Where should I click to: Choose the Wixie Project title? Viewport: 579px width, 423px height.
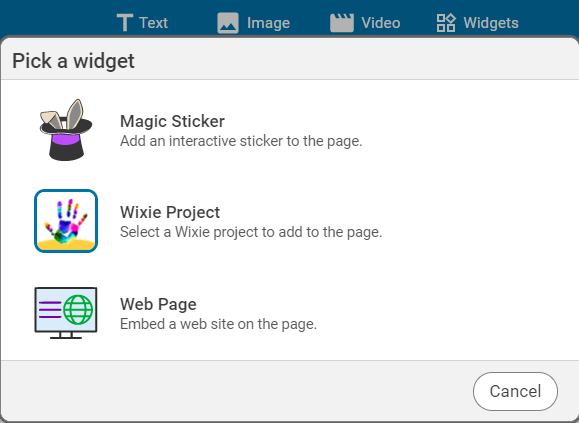(x=170, y=213)
